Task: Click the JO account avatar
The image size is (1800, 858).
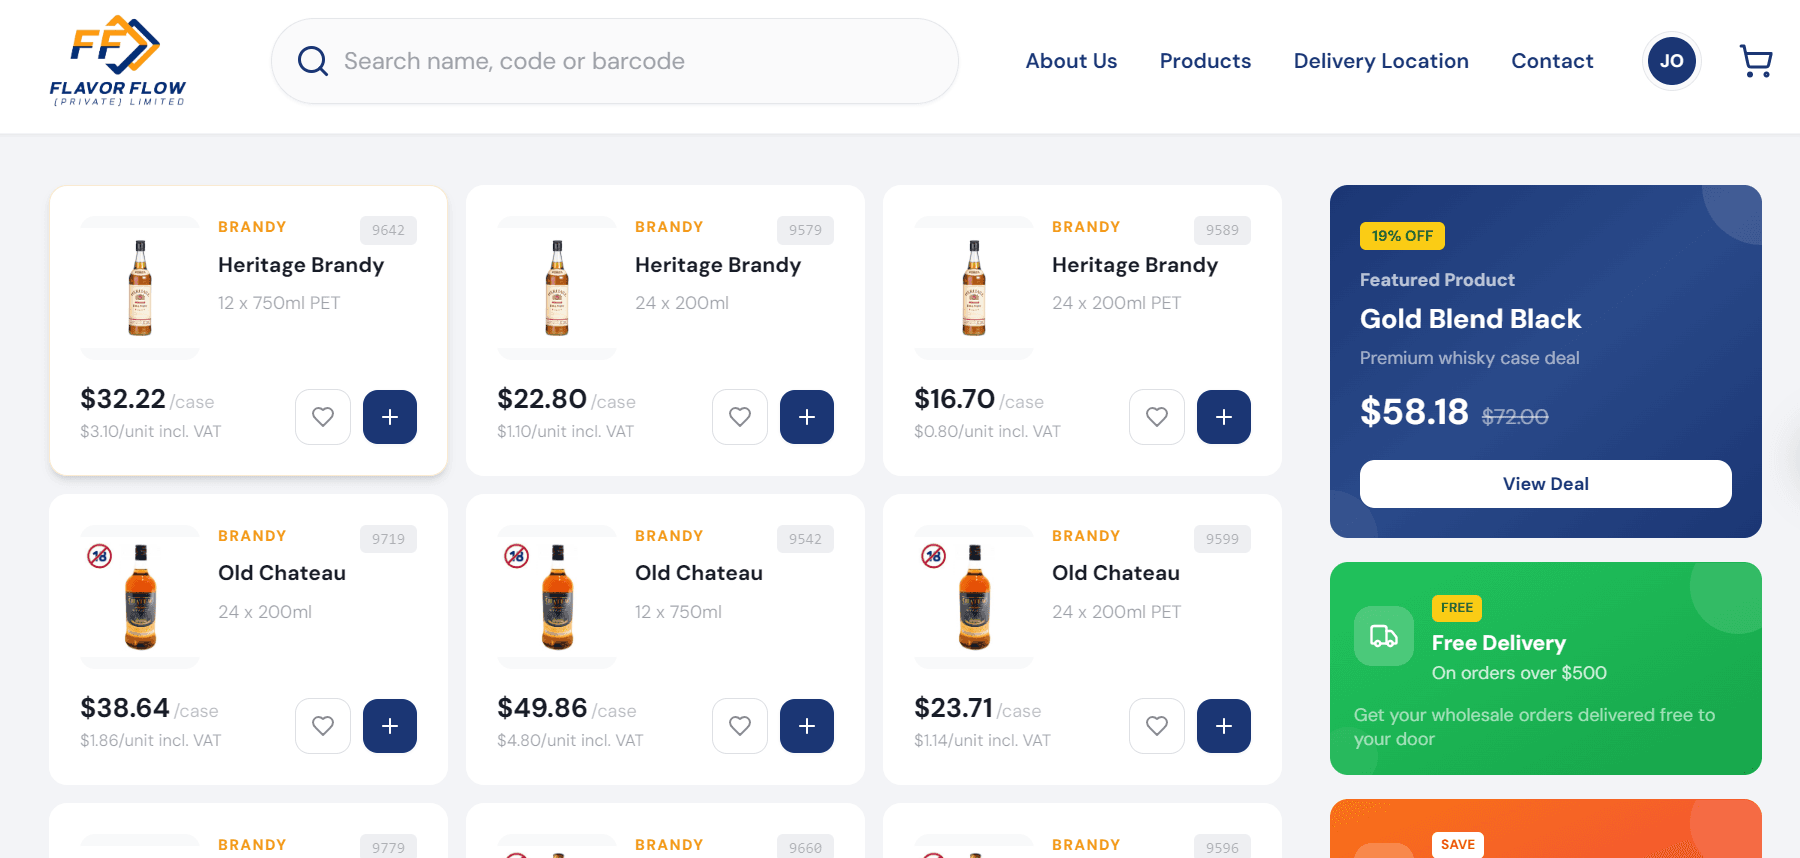Action: coord(1671,60)
